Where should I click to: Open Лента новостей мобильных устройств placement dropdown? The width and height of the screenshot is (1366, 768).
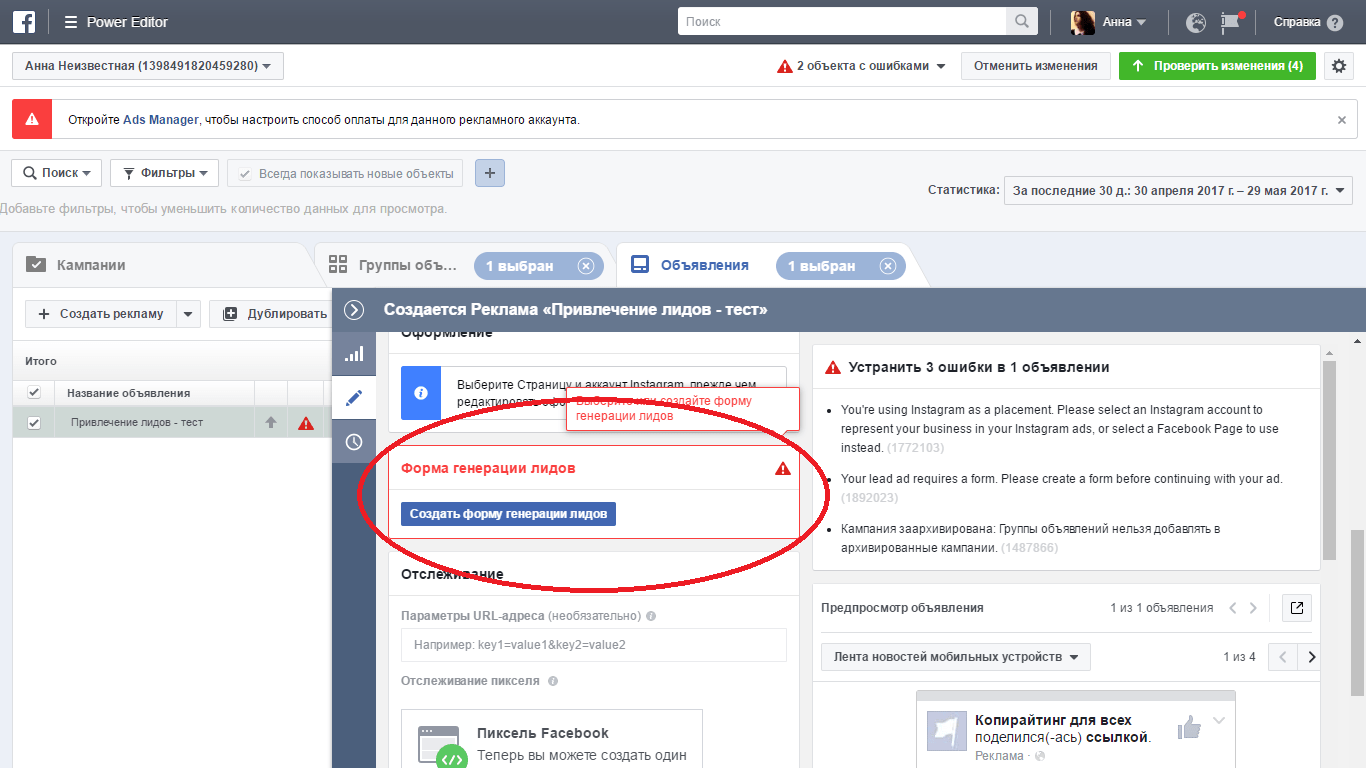coord(955,657)
